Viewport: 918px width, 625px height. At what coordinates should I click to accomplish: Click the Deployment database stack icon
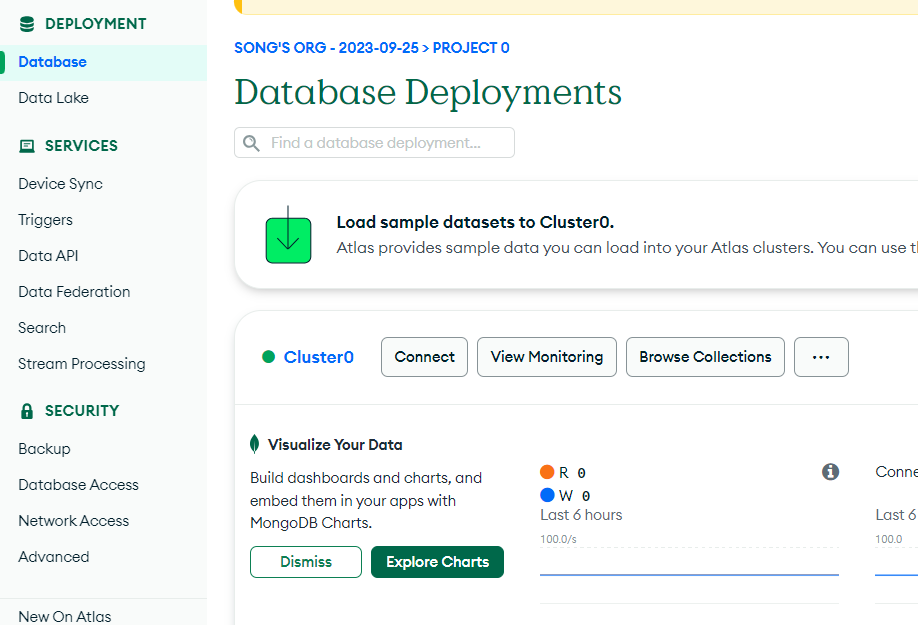(27, 24)
